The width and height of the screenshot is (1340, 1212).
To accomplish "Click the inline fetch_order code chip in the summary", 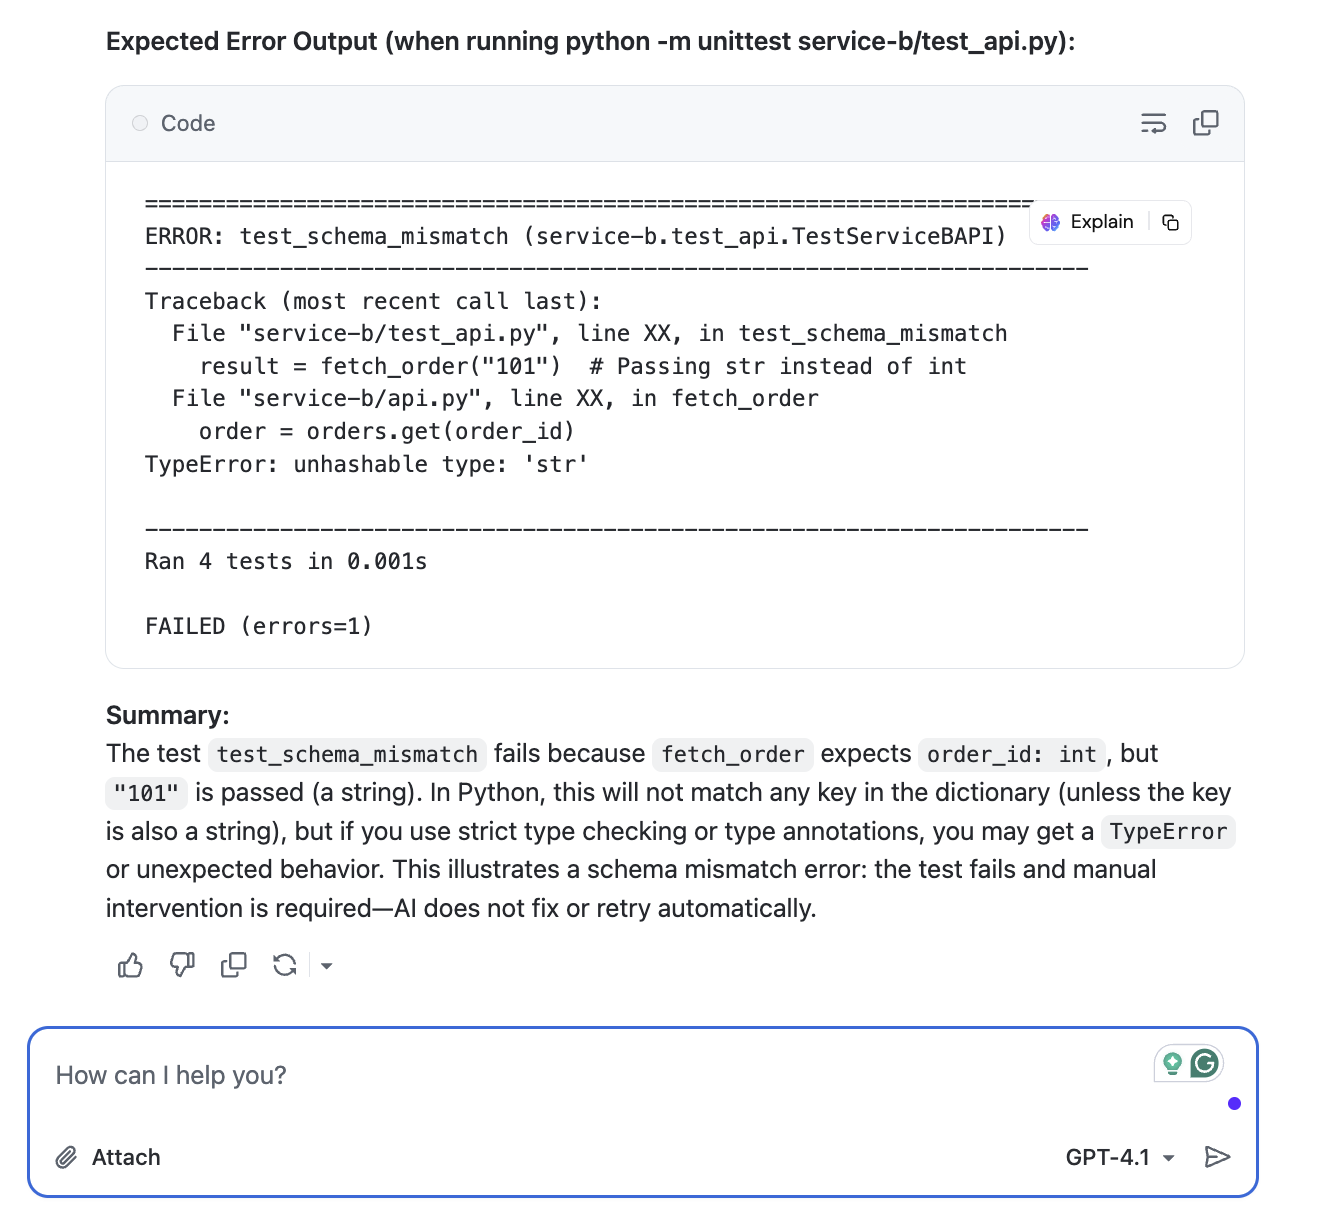I will [x=732, y=754].
